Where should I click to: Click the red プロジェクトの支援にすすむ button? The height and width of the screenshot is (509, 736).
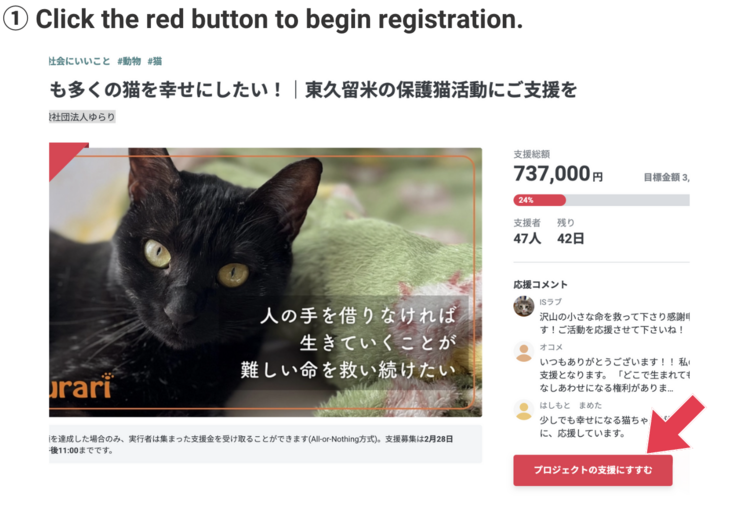point(592,470)
